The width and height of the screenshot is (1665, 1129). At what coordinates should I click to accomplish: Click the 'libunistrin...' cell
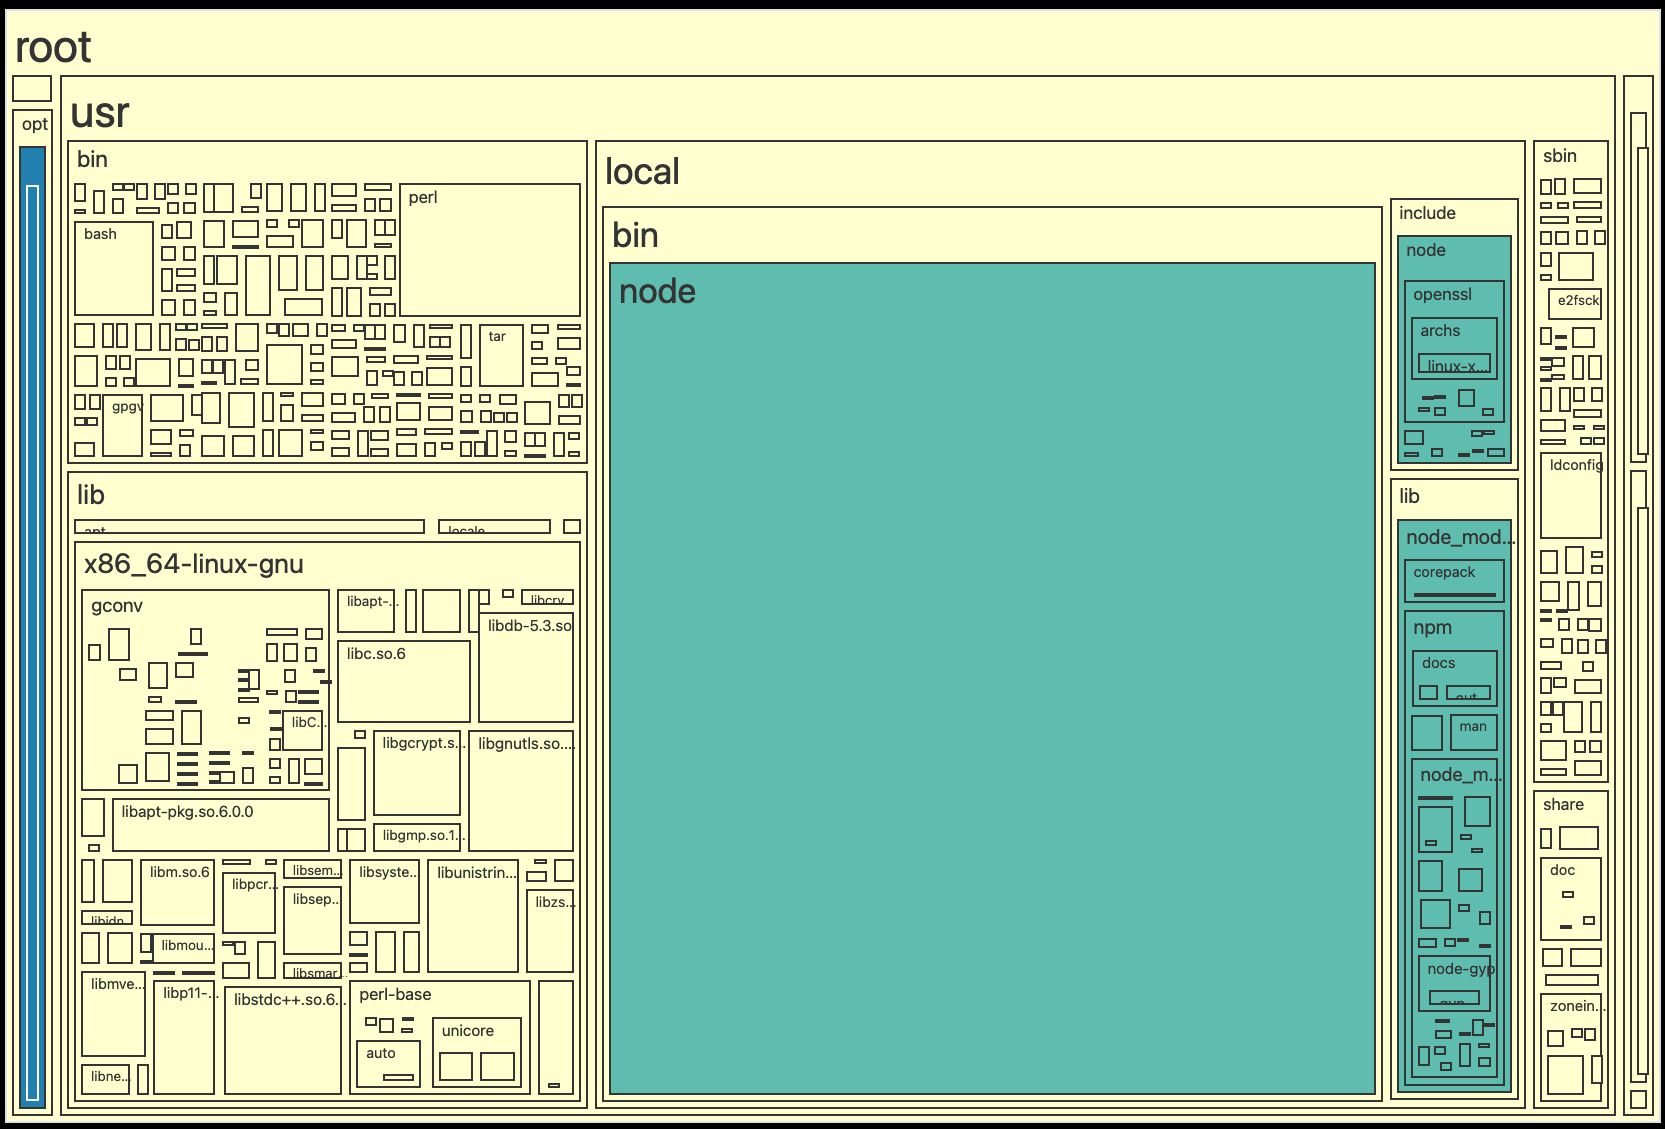pos(473,916)
